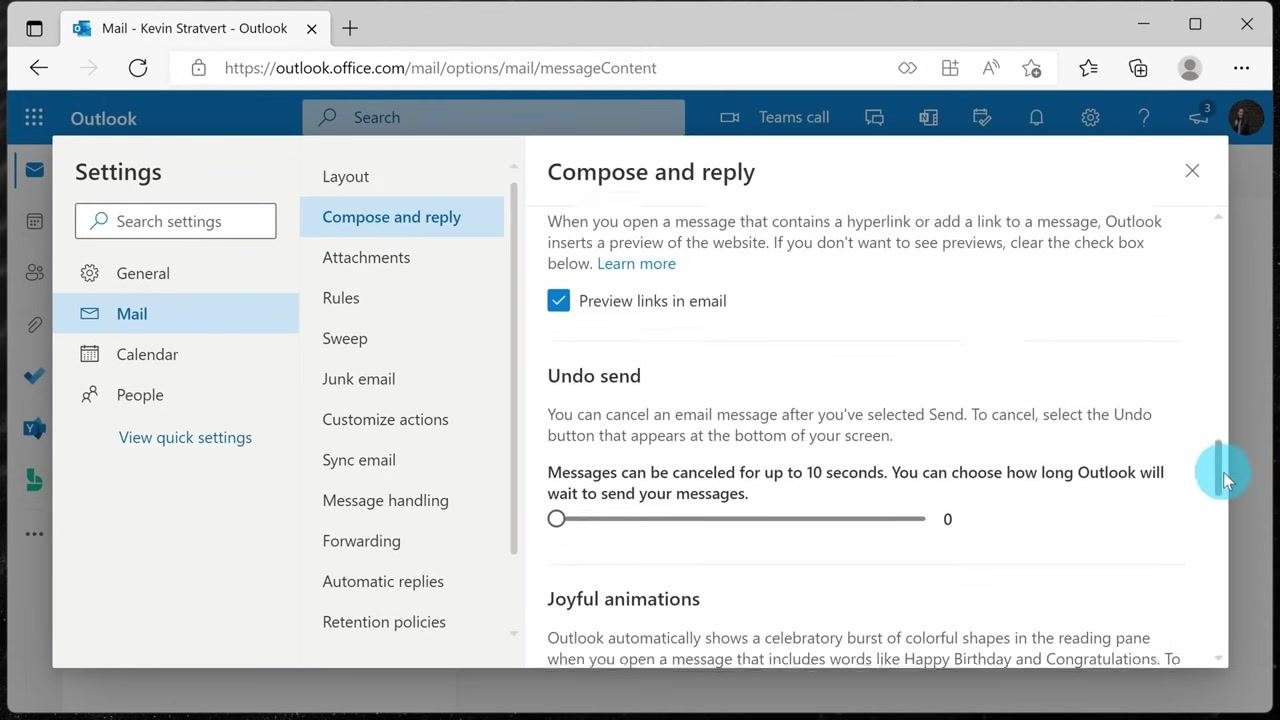The height and width of the screenshot is (720, 1280).
Task: Close the Mail - Kevin Stratvert tab
Action: (x=312, y=28)
